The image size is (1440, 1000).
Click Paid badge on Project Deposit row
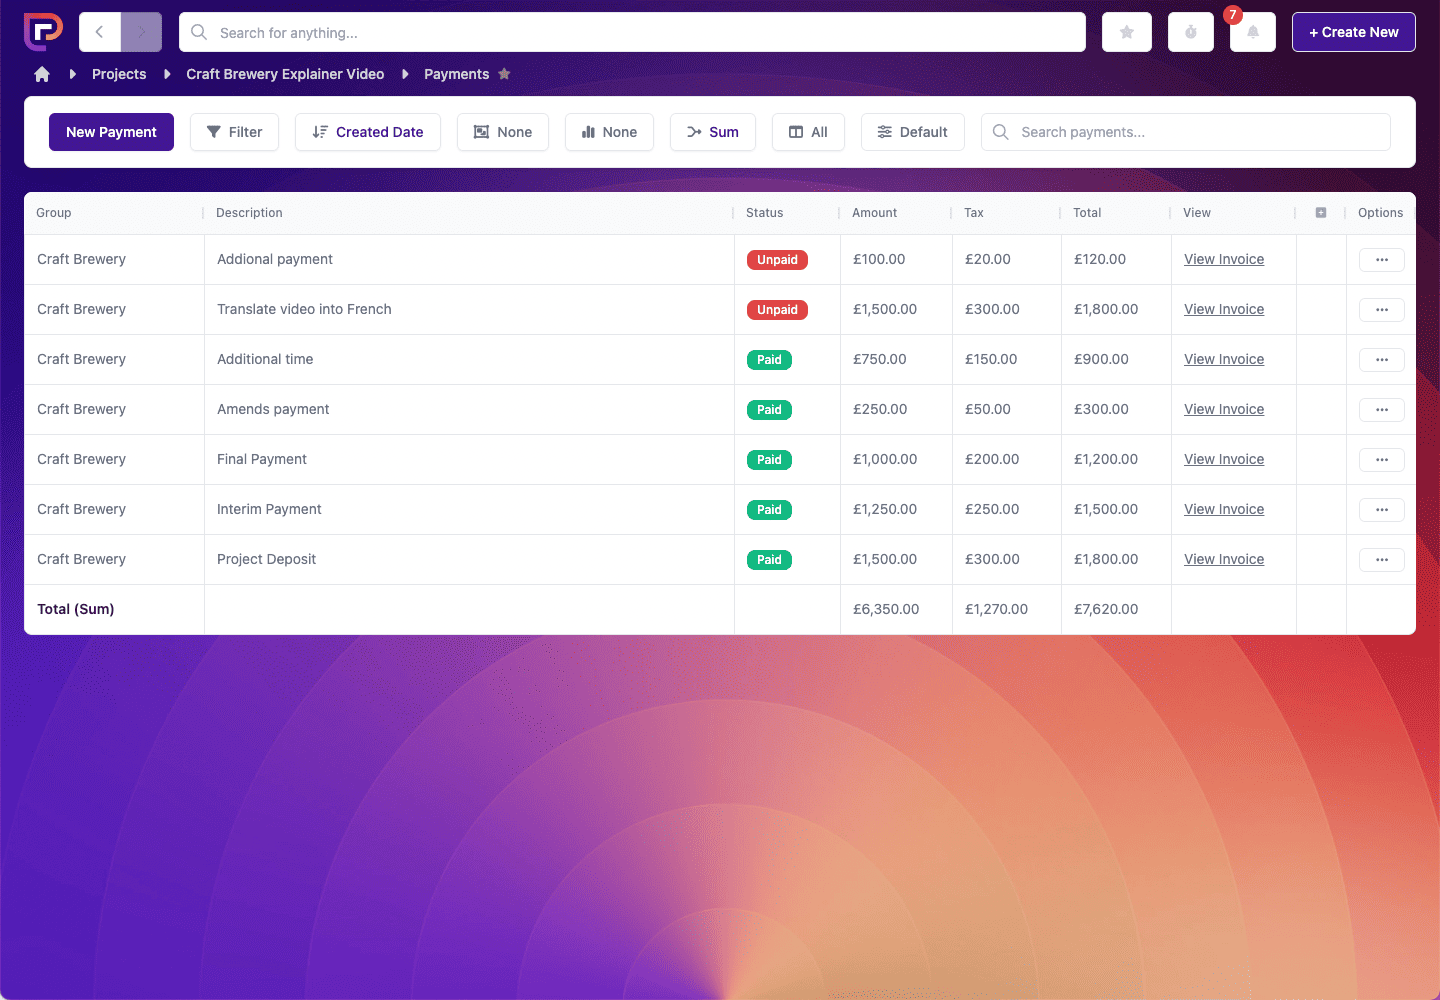coord(769,560)
